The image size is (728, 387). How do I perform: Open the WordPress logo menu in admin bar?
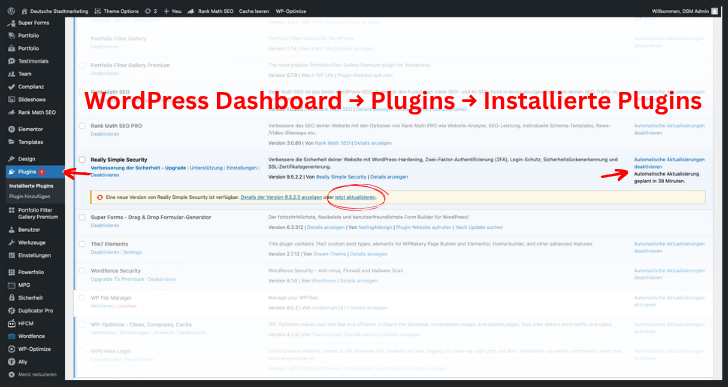(11, 11)
